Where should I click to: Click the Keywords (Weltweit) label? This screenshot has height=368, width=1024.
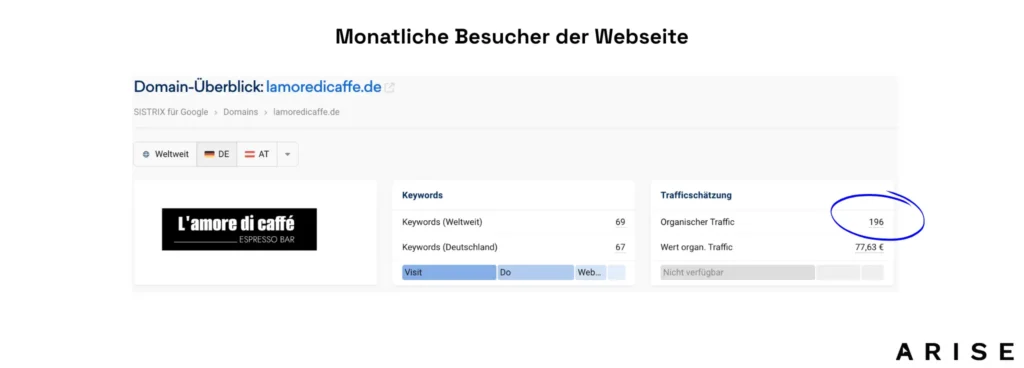[442, 222]
